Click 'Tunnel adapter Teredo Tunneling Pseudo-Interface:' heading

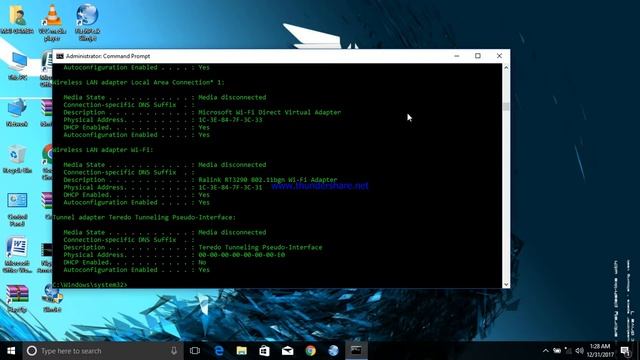pyautogui.click(x=144, y=218)
